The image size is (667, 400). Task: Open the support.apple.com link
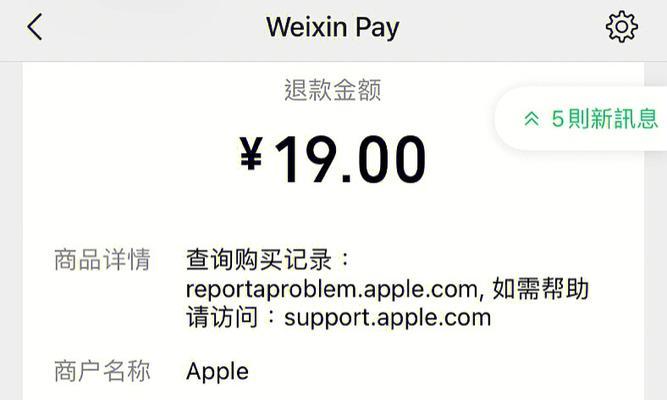pos(388,318)
